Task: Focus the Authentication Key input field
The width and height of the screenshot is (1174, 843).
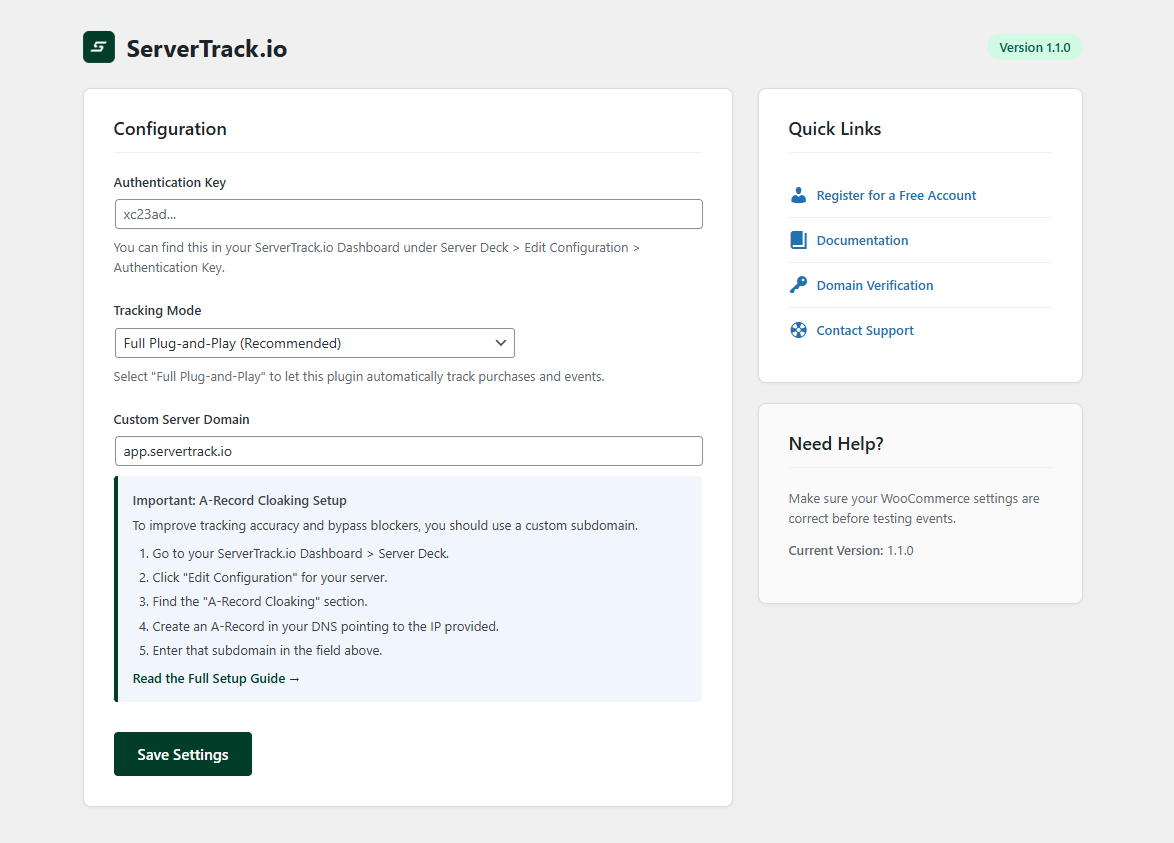Action: pyautogui.click(x=408, y=214)
